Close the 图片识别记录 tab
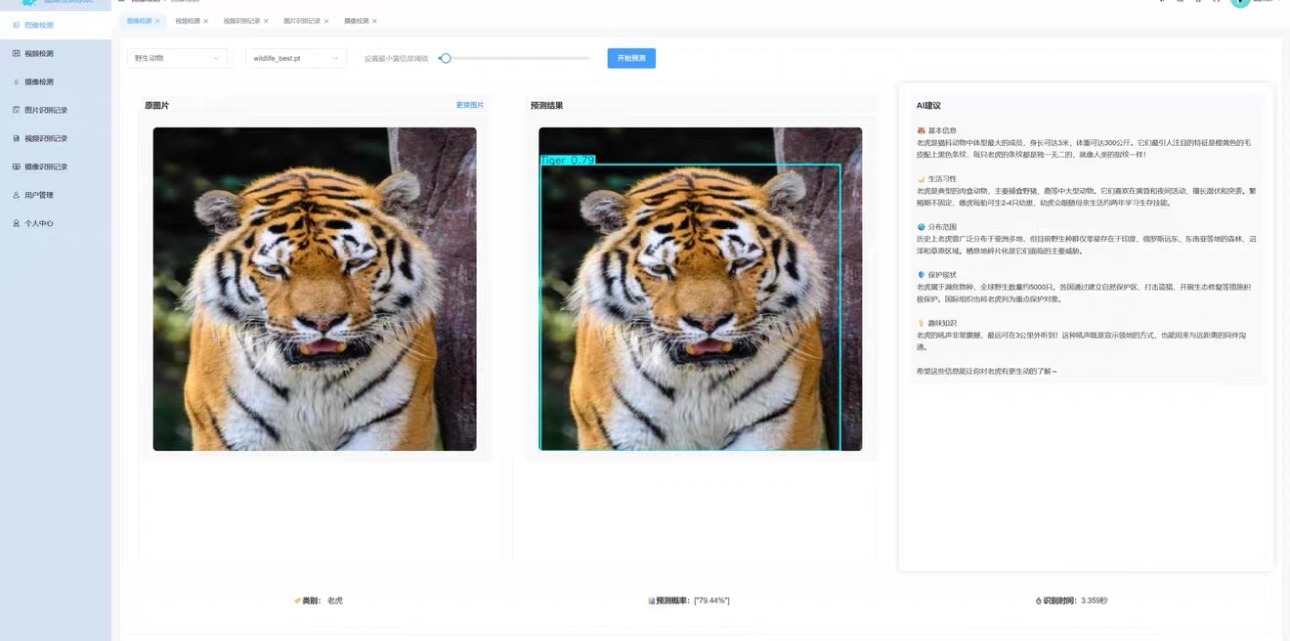 326,21
